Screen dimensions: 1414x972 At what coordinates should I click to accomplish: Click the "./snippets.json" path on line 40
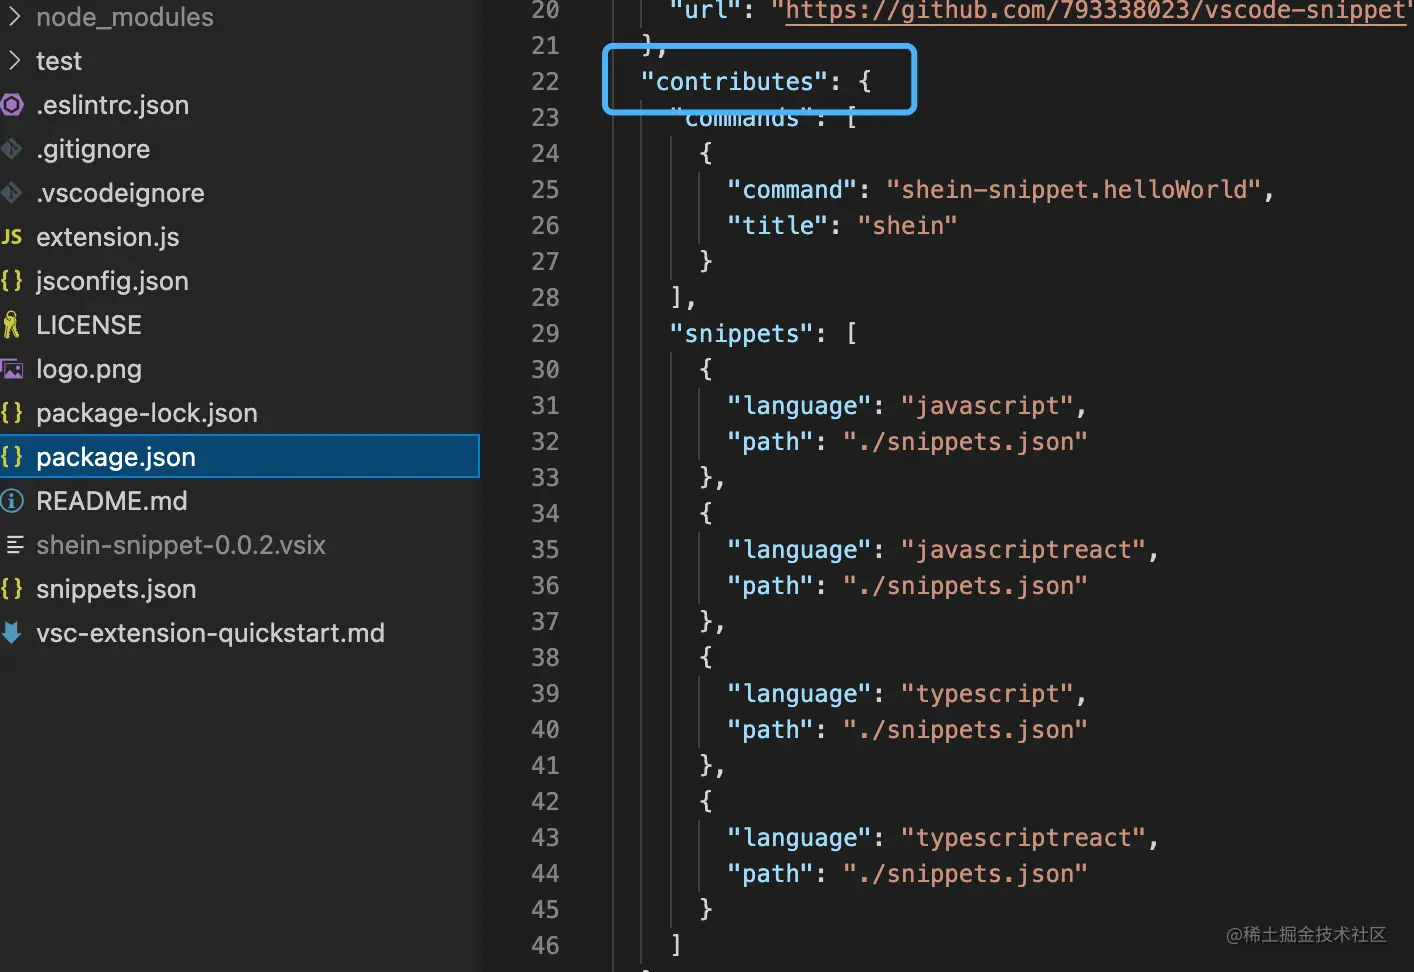coord(965,729)
